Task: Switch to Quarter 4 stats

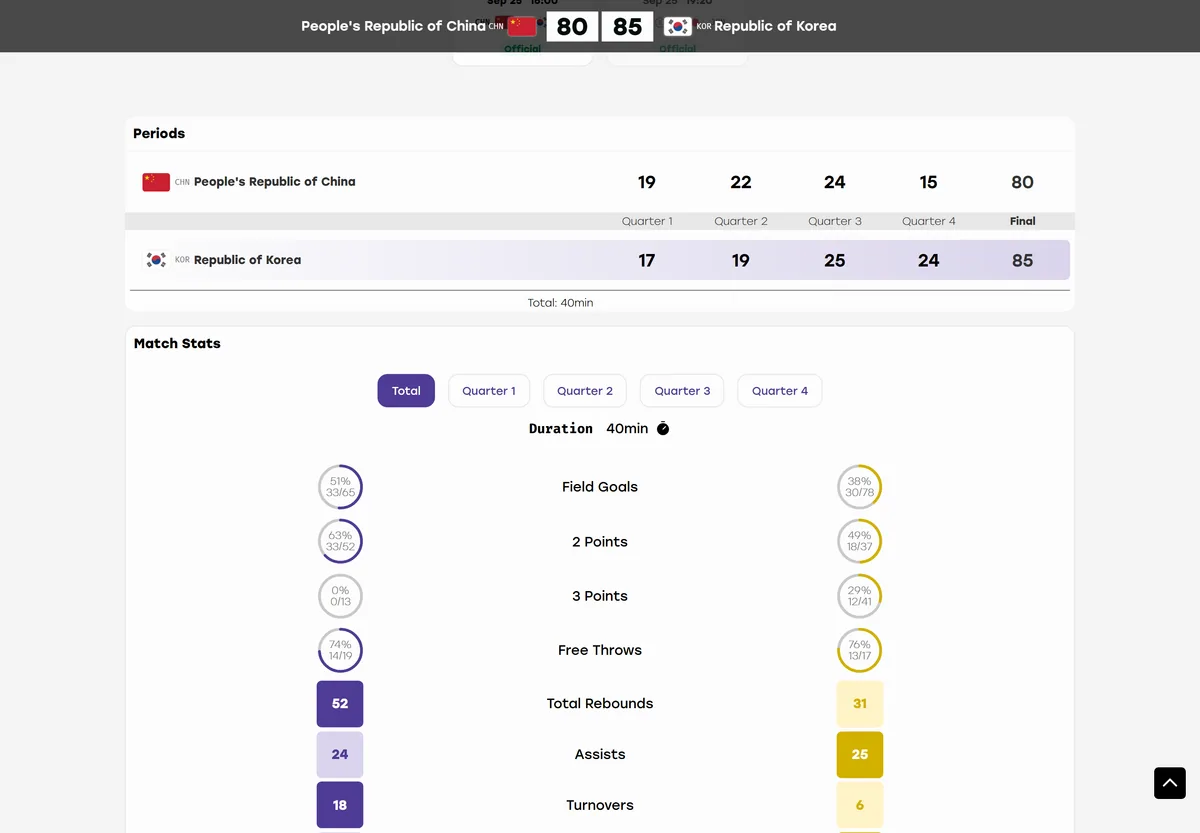Action: (x=780, y=391)
